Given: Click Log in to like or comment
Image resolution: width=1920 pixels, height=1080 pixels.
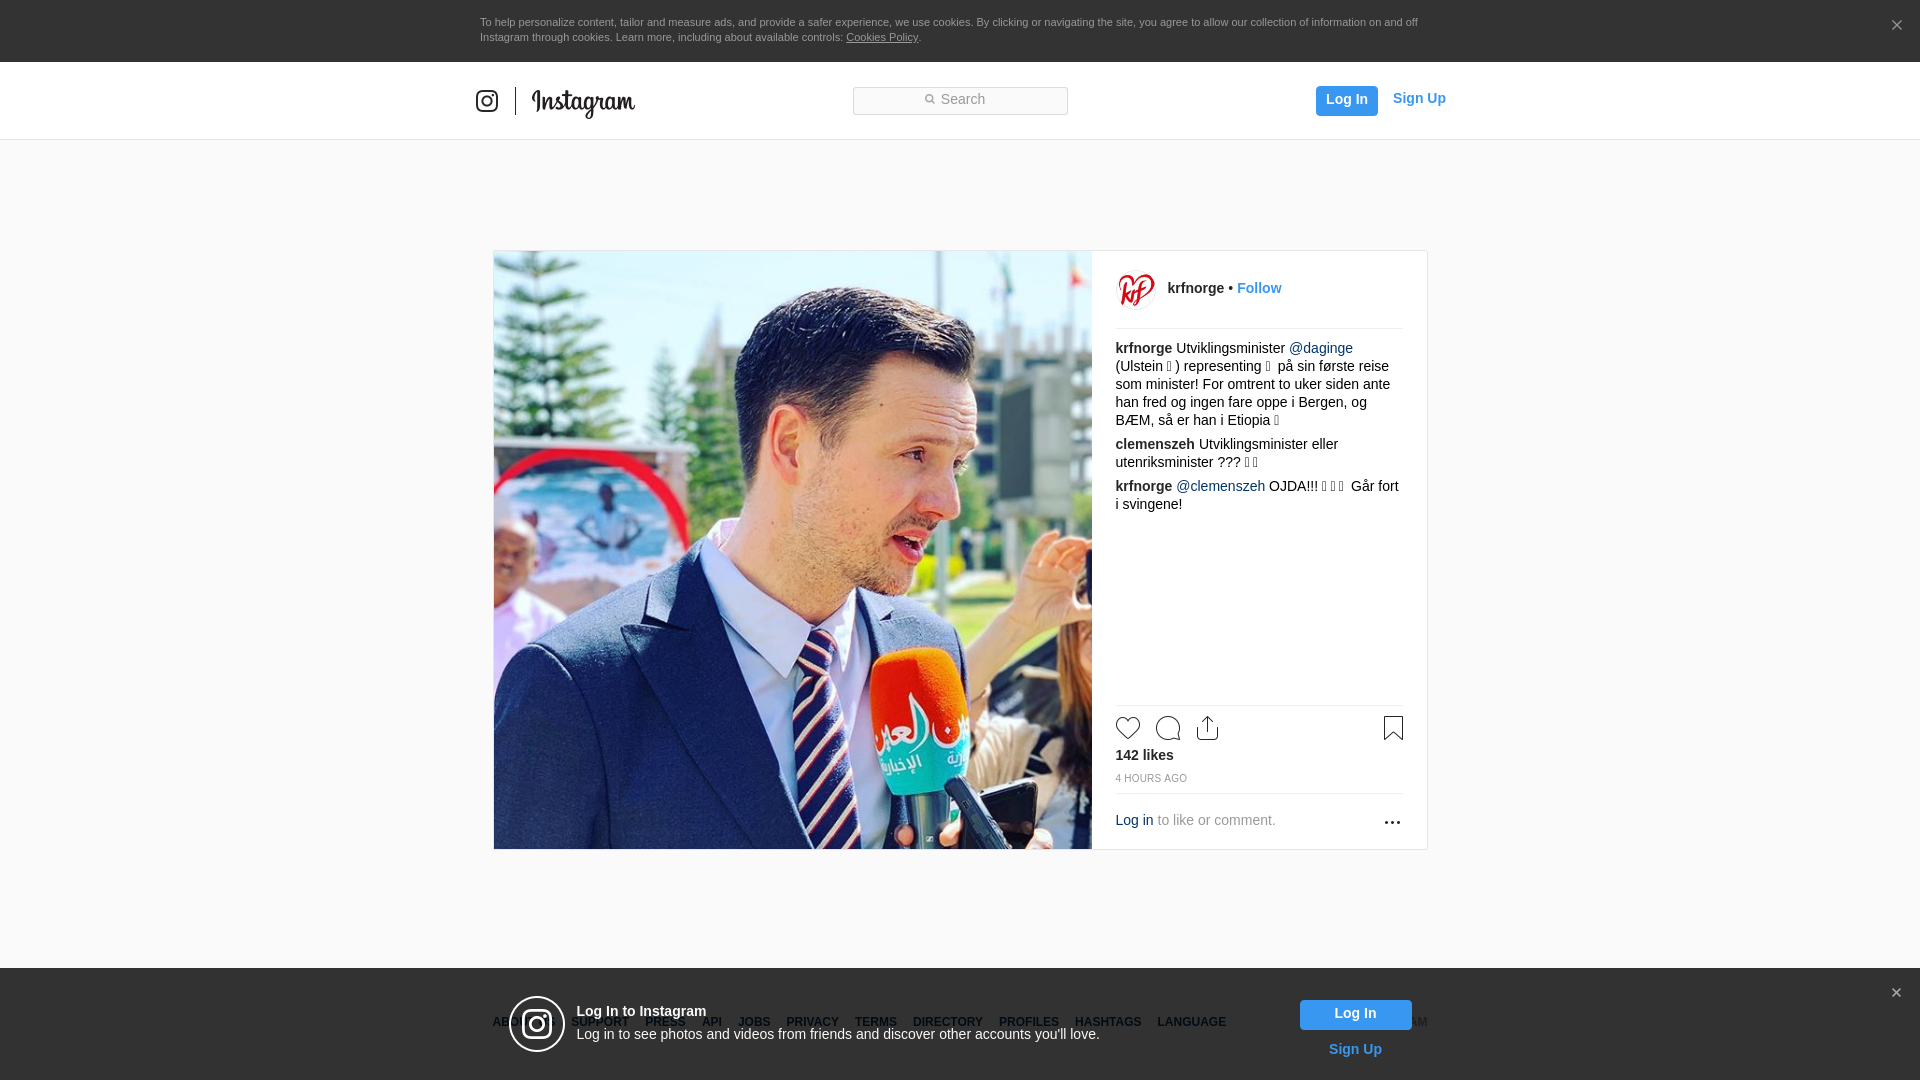Looking at the screenshot, I should [1134, 820].
